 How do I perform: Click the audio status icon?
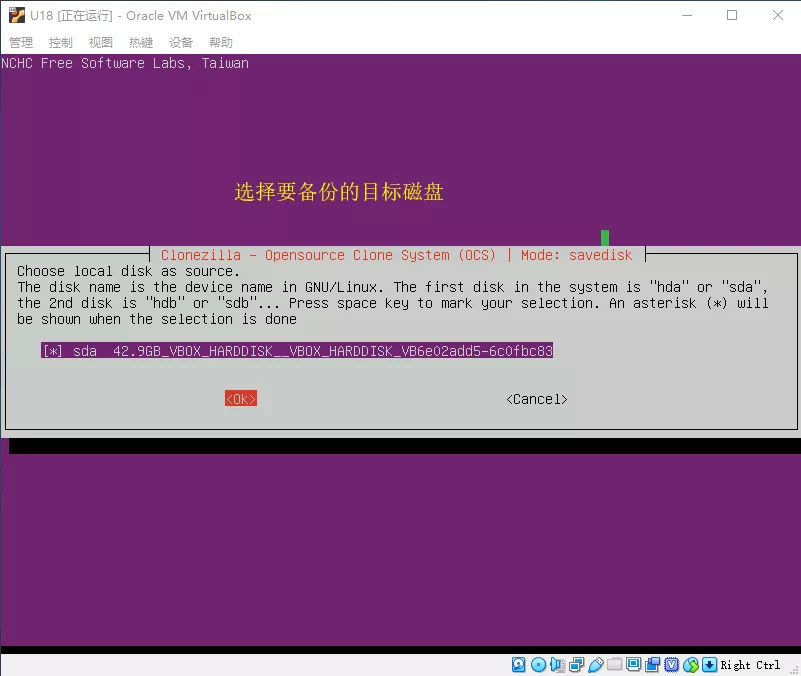[x=557, y=664]
